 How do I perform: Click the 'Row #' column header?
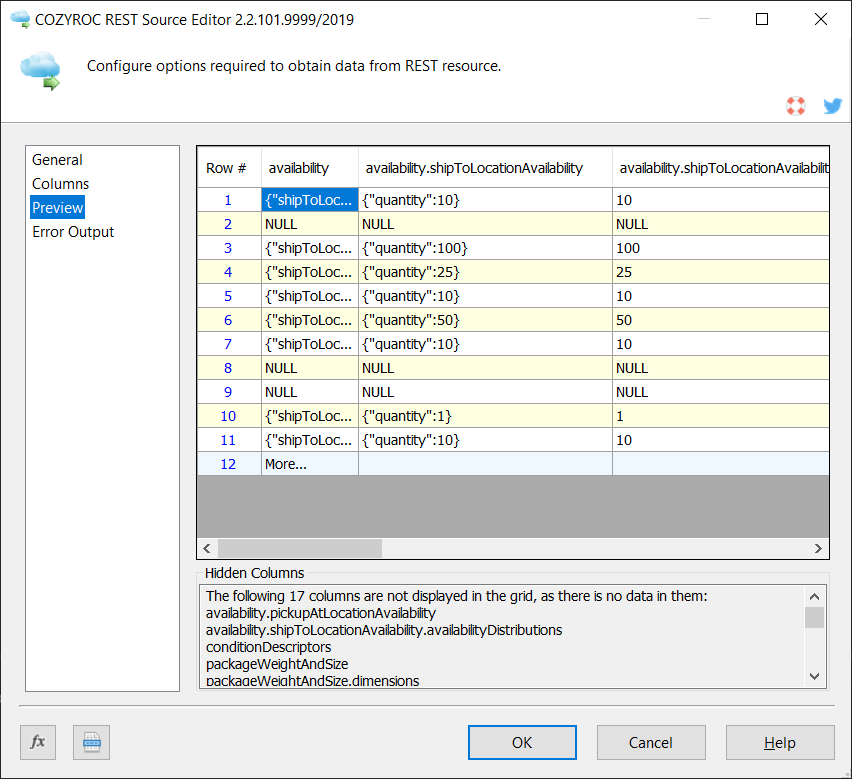(229, 168)
